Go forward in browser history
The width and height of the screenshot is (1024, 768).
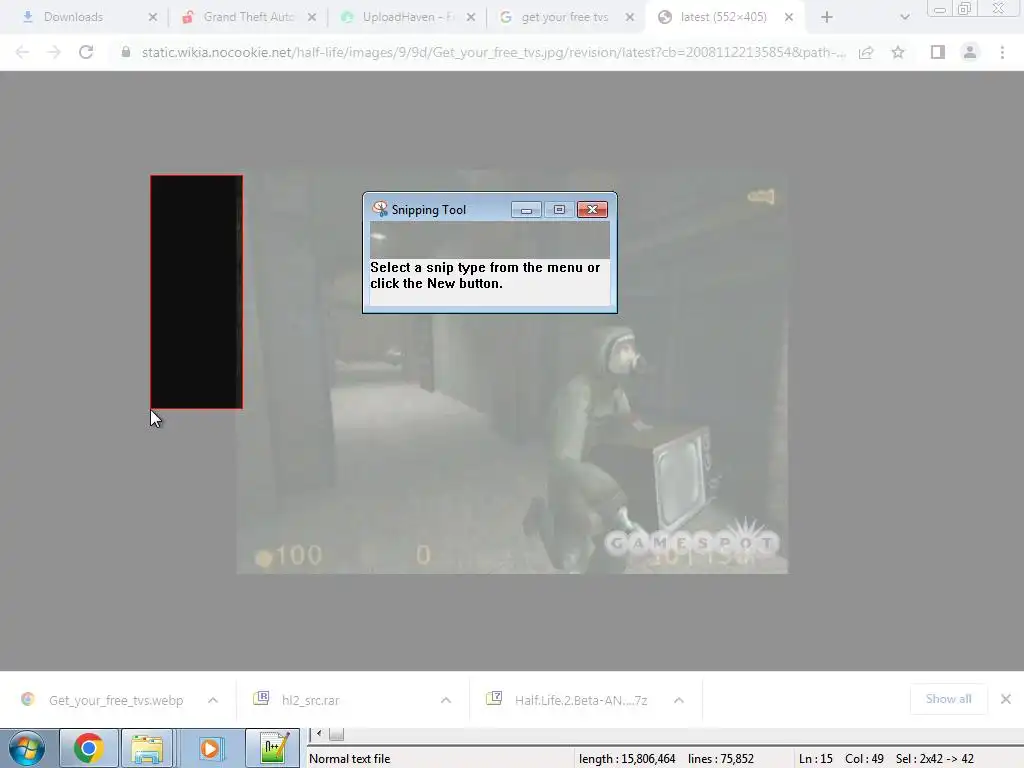click(x=54, y=52)
